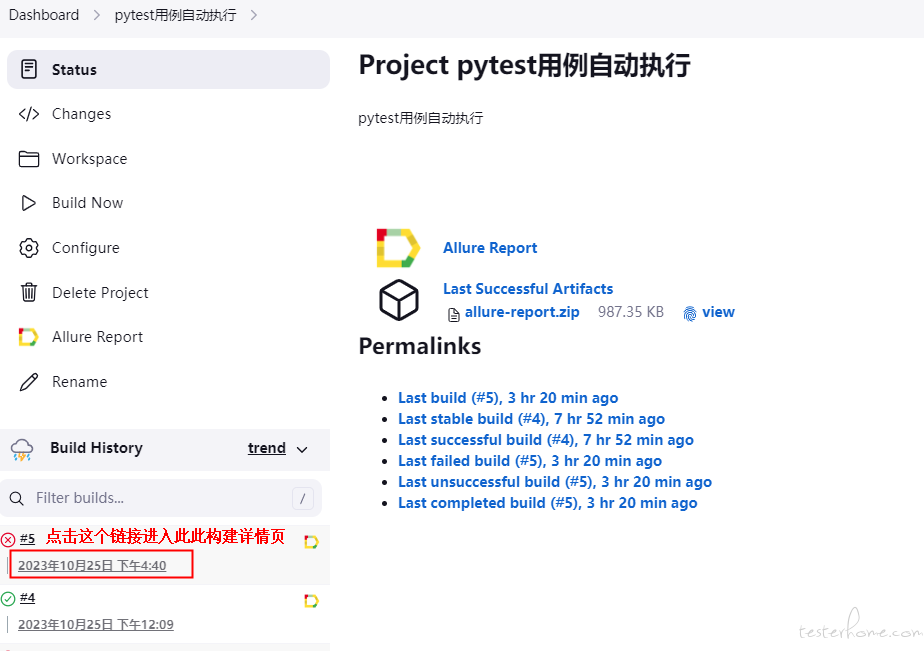Click the 987.35 KB file size text
The image size is (924, 651).
(631, 312)
